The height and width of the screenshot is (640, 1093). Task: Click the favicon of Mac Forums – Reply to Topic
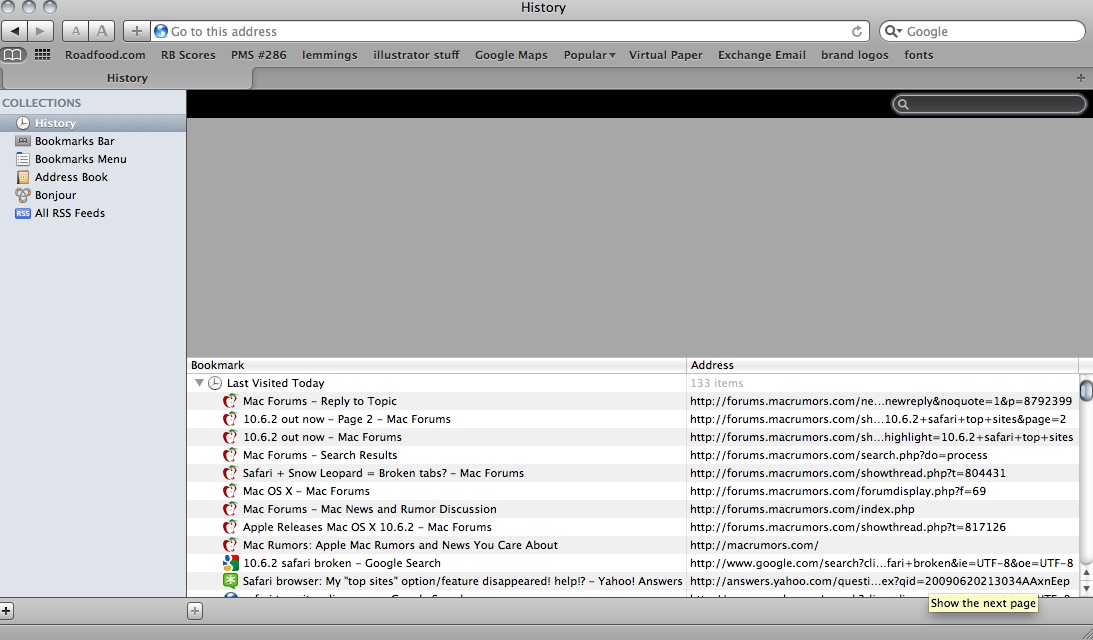[x=229, y=401]
